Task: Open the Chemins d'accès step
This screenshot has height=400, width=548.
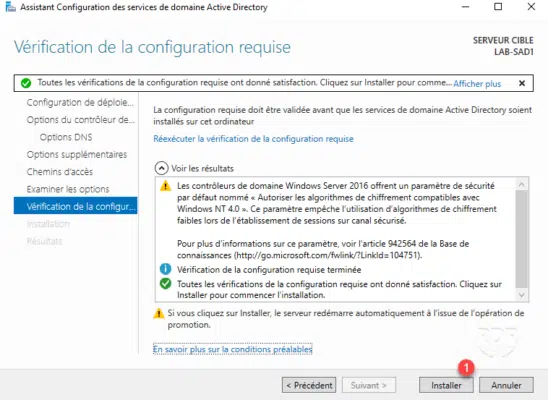Action: (x=60, y=172)
